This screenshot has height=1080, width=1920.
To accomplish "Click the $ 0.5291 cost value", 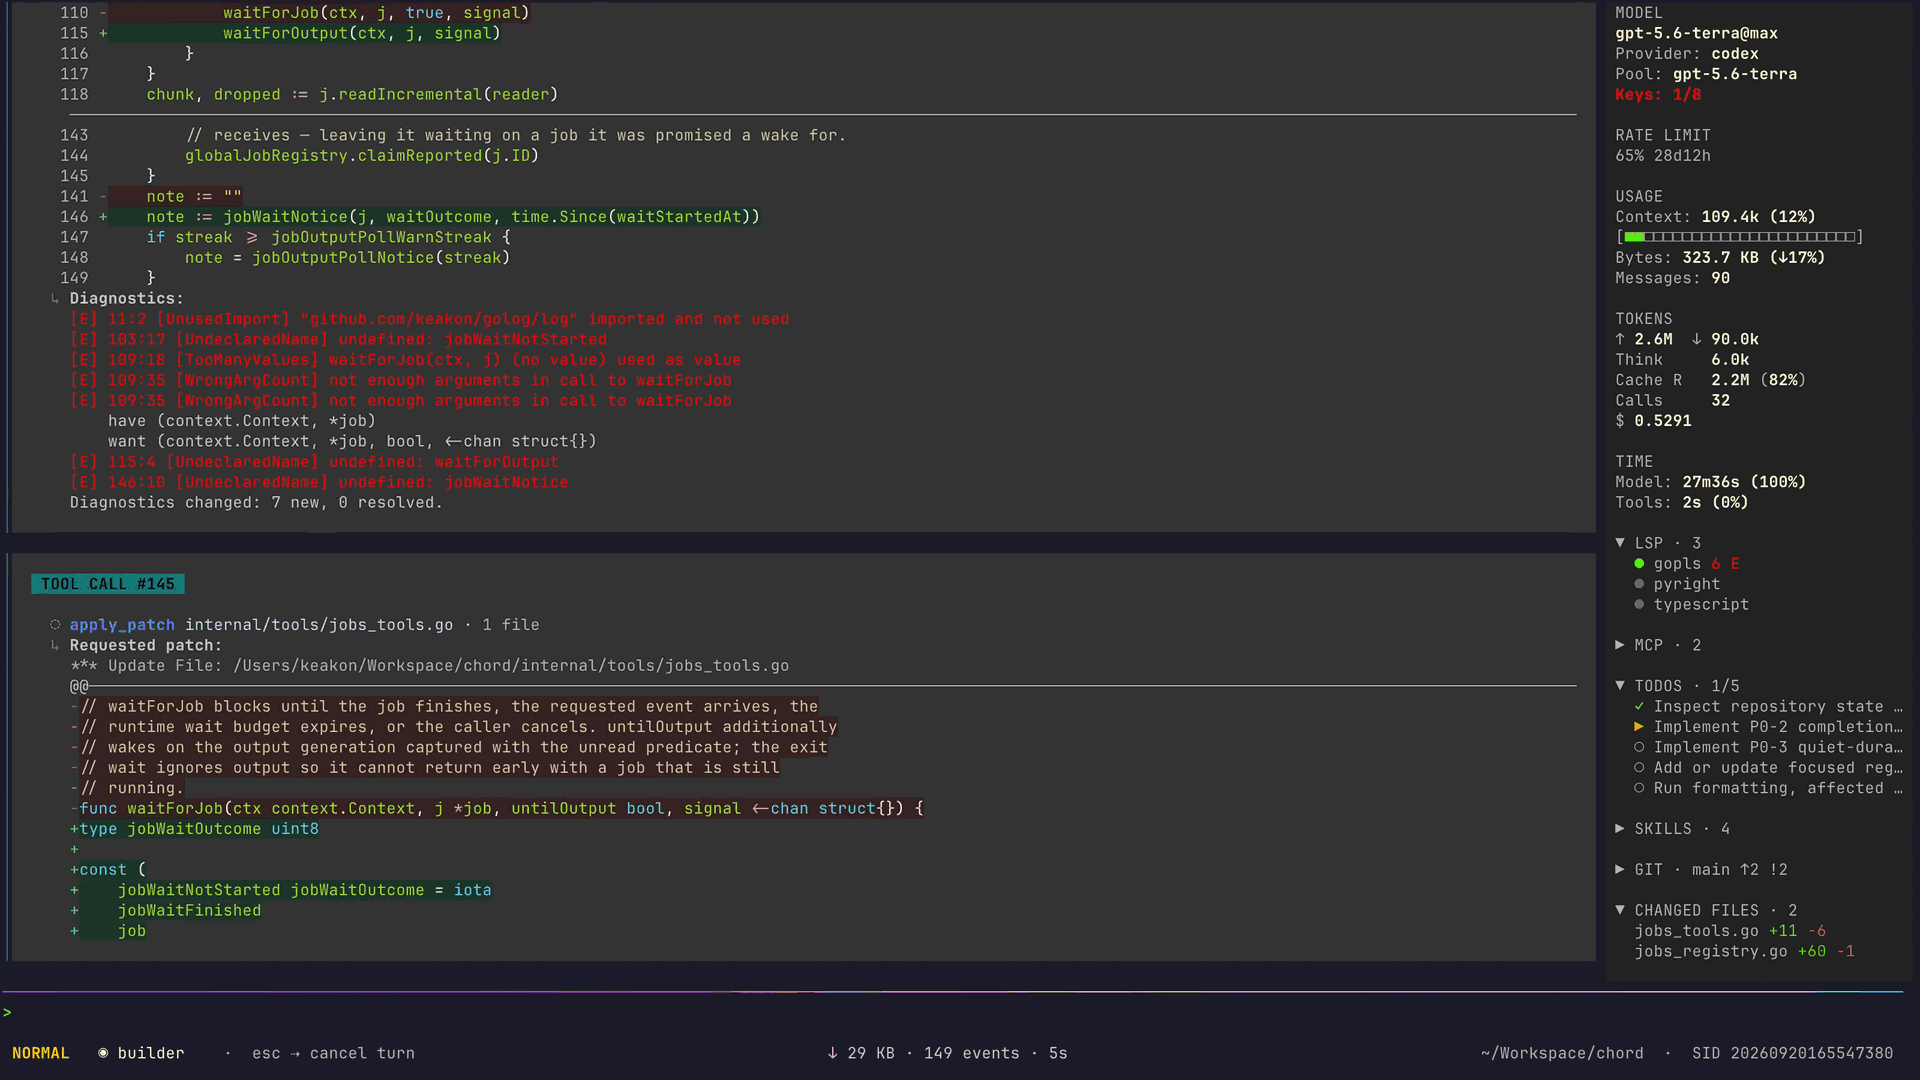I will pyautogui.click(x=1653, y=421).
